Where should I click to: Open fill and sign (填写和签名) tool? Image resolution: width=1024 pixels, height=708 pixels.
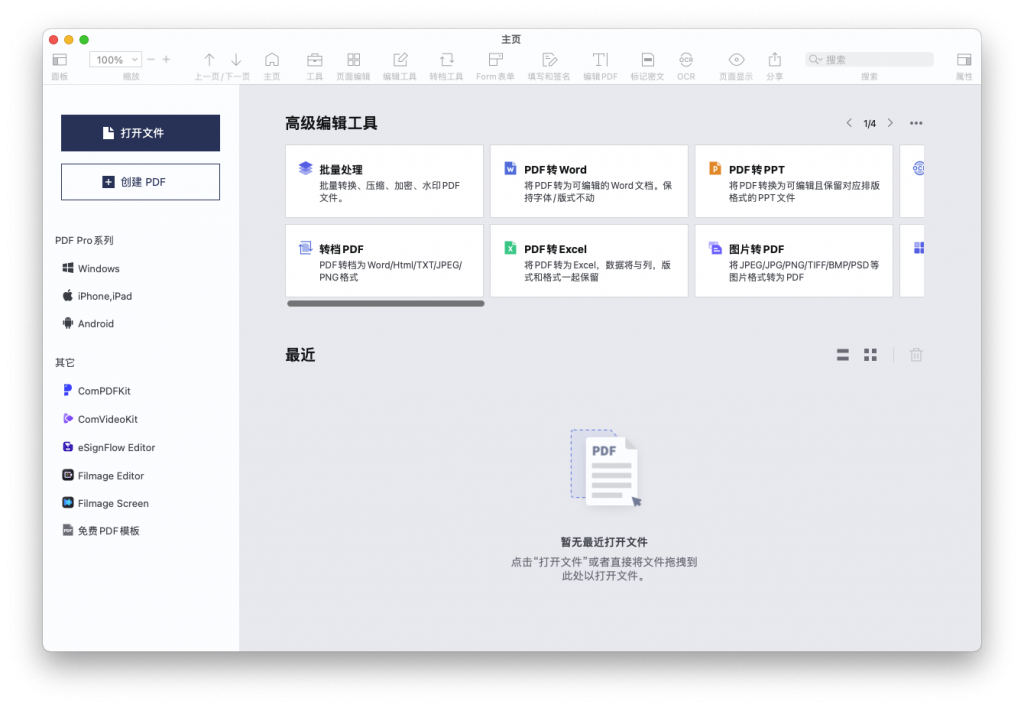pyautogui.click(x=549, y=59)
